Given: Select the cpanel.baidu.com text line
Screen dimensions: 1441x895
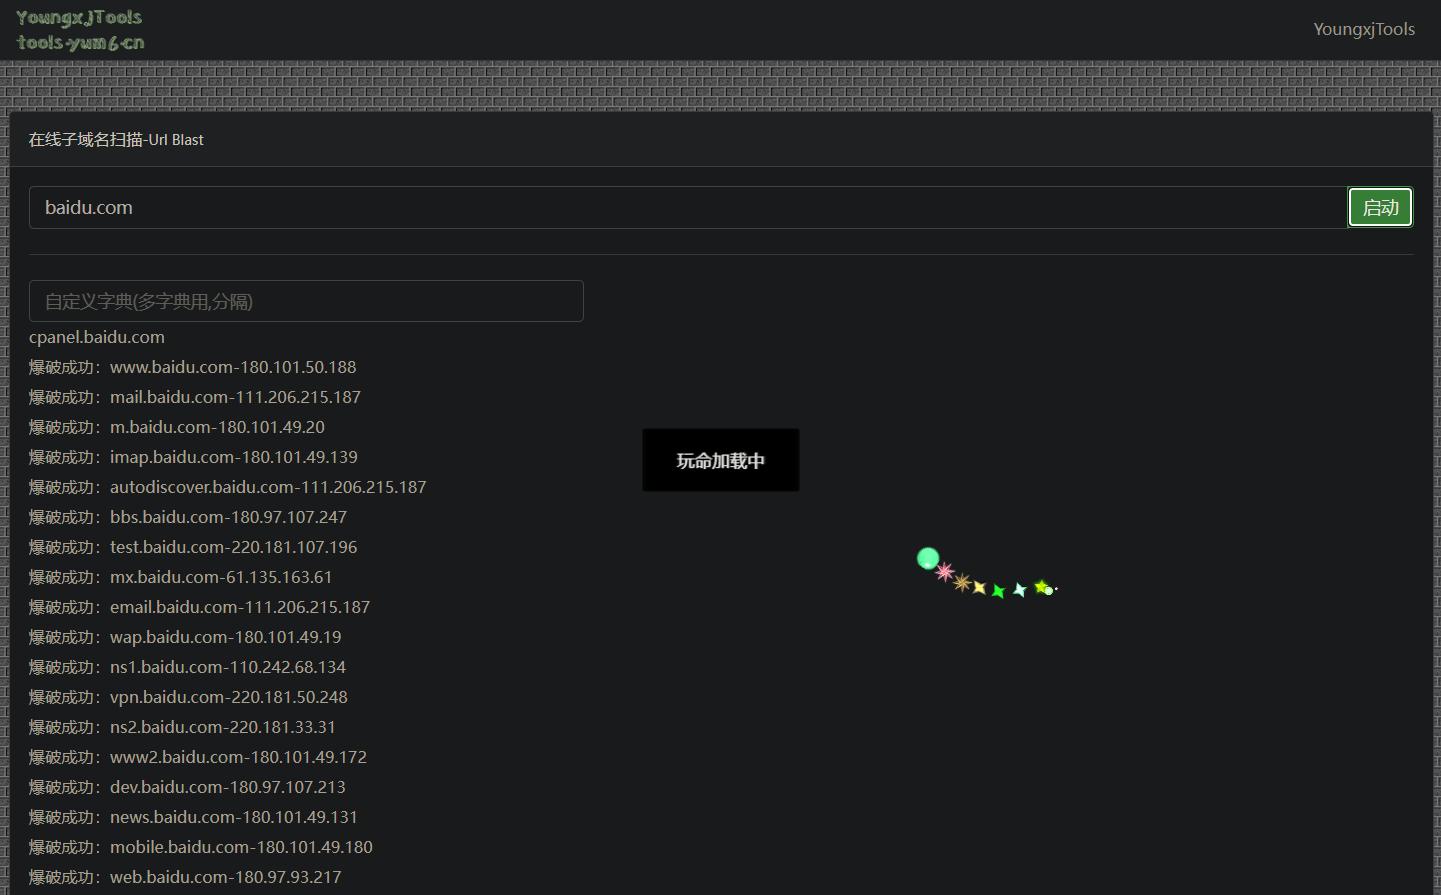Looking at the screenshot, I should (97, 337).
